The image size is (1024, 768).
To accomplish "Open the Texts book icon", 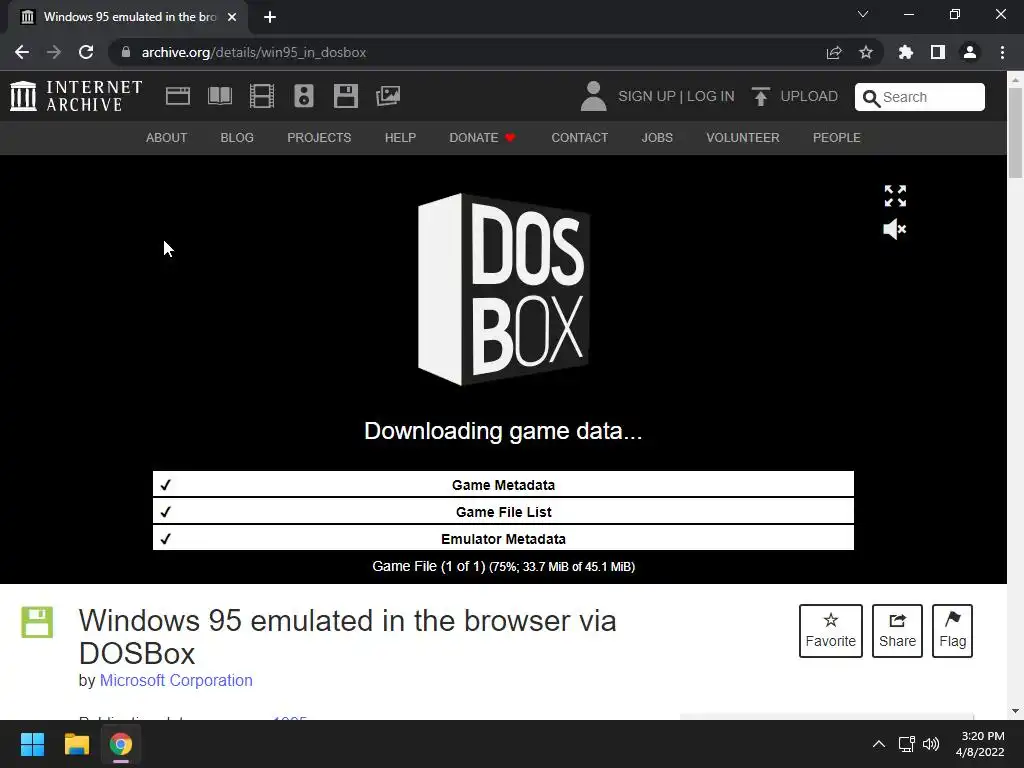I will click(219, 96).
